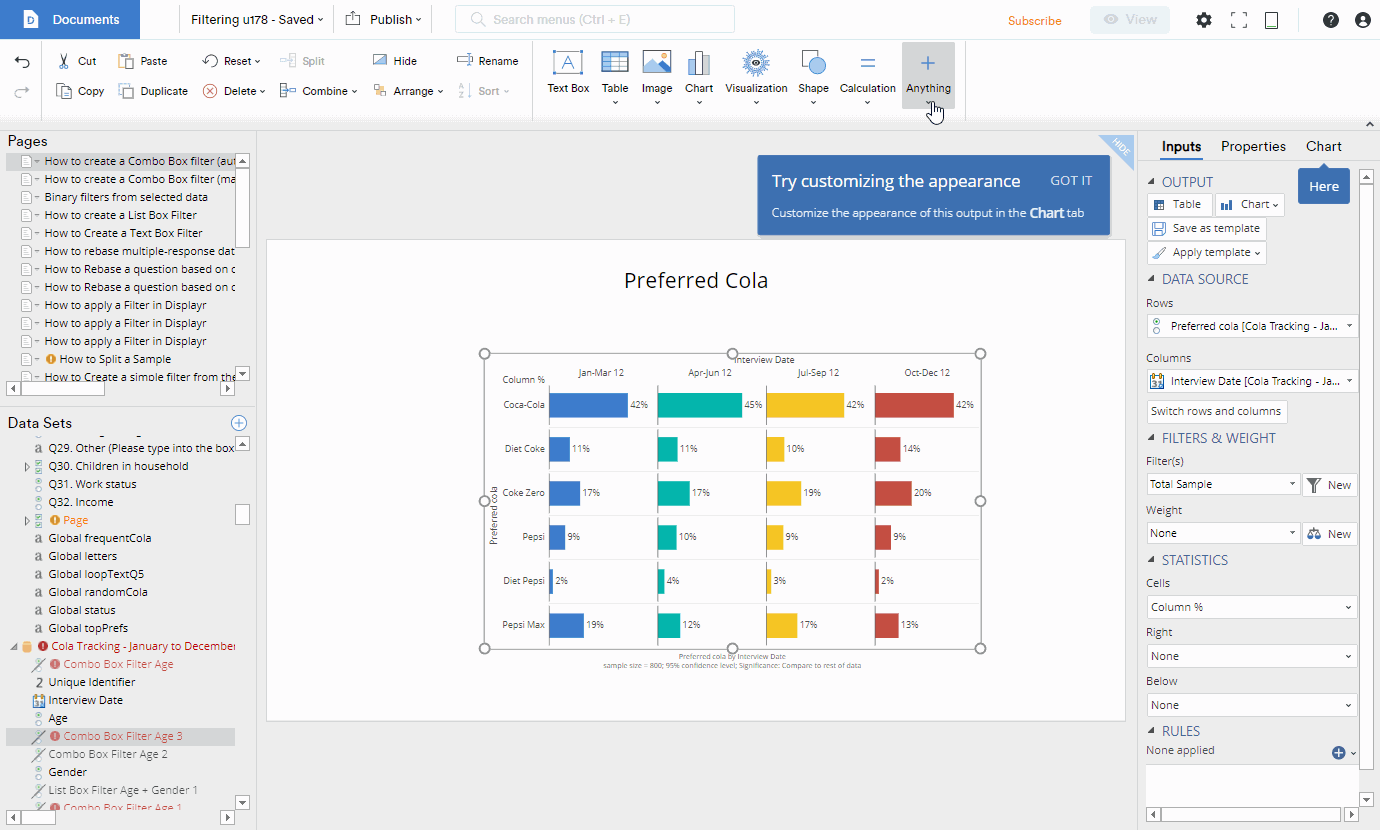Click the Subscribe link
This screenshot has height=830, width=1380.
pos(1034,21)
